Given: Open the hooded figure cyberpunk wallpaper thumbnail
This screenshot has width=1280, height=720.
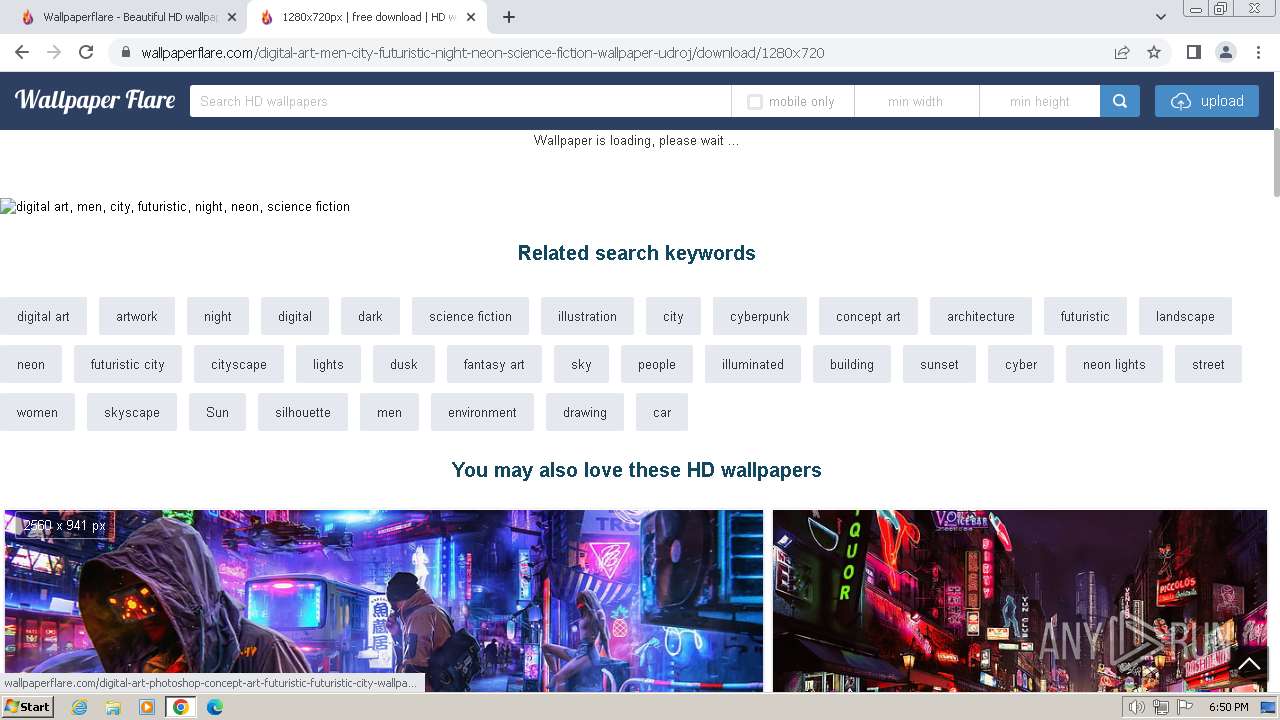Looking at the screenshot, I should [384, 601].
